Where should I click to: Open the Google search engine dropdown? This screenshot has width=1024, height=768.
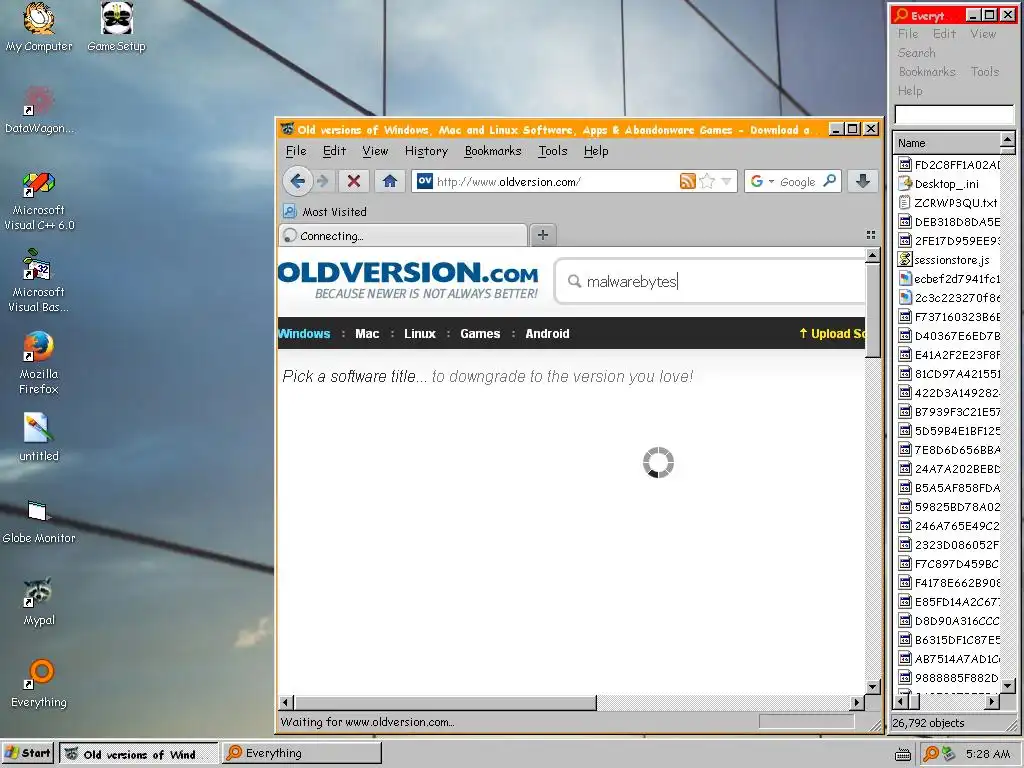pyautogui.click(x=761, y=181)
